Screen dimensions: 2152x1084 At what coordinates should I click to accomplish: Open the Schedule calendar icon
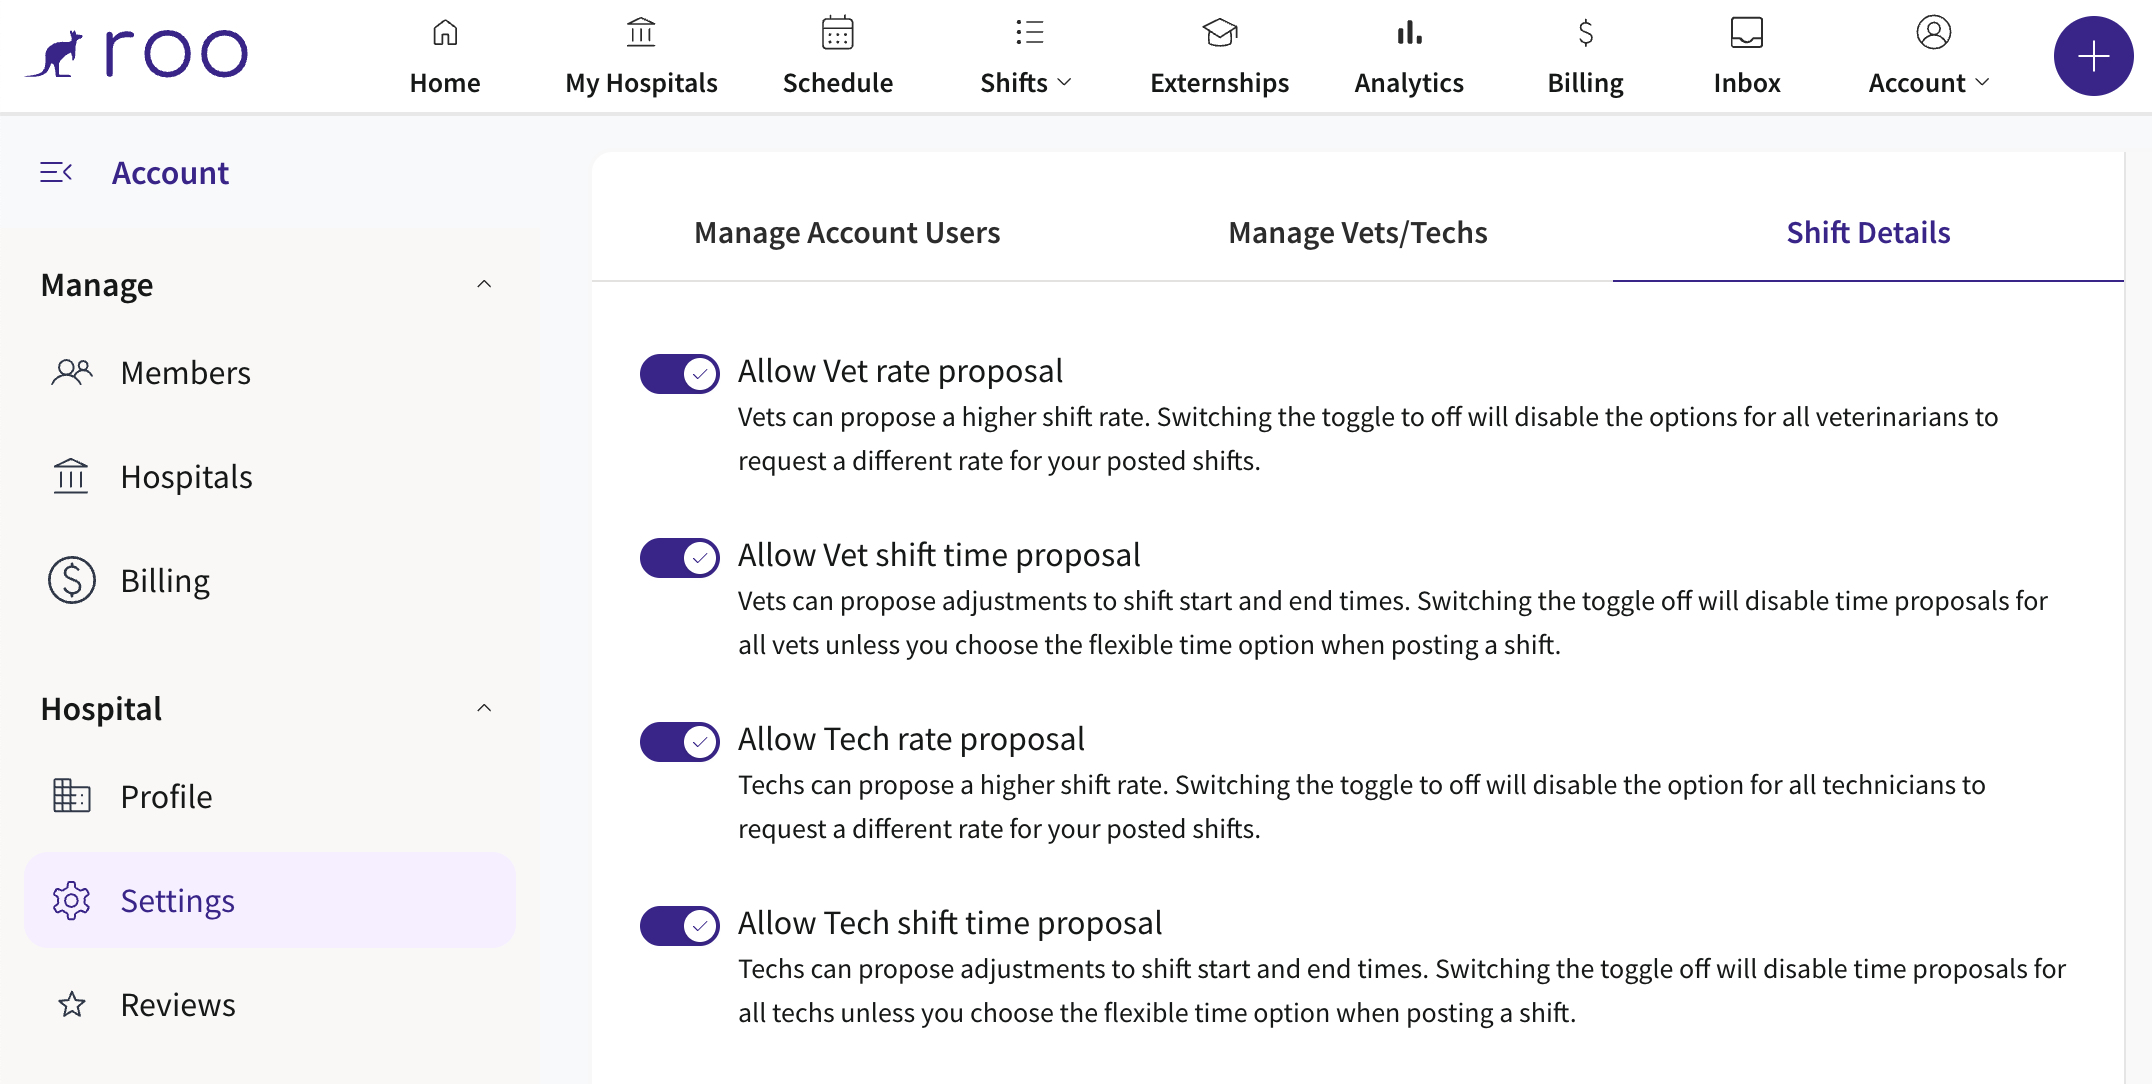pyautogui.click(x=837, y=33)
